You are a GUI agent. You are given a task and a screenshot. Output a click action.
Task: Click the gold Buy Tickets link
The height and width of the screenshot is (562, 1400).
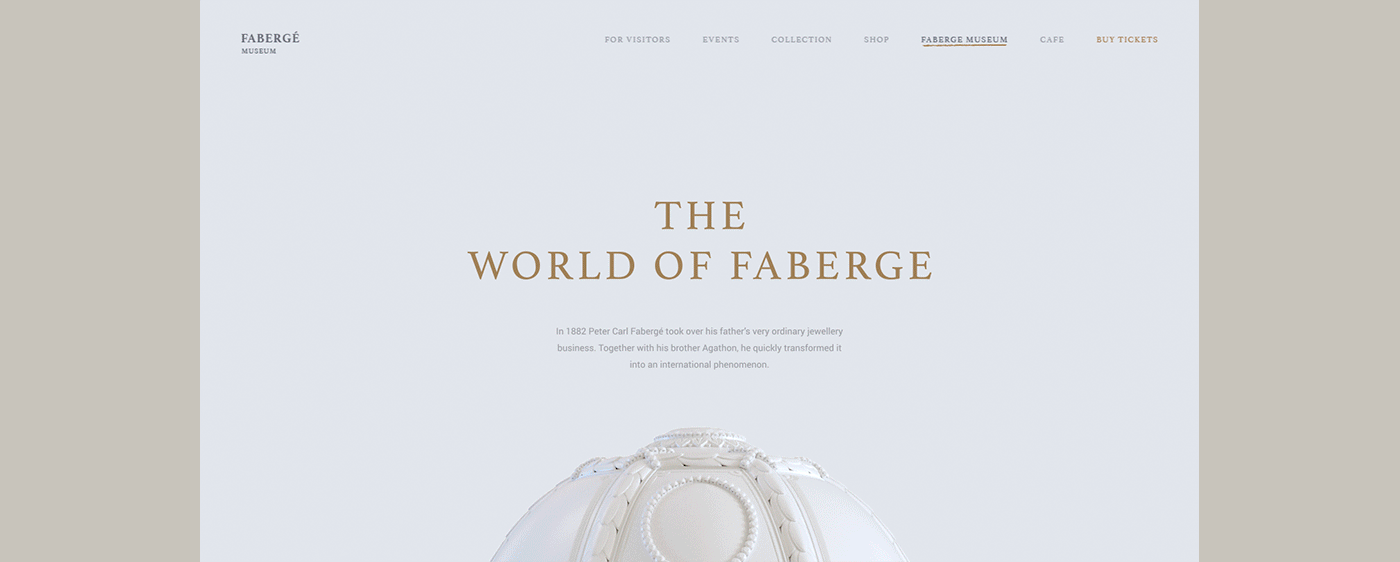(x=1127, y=40)
